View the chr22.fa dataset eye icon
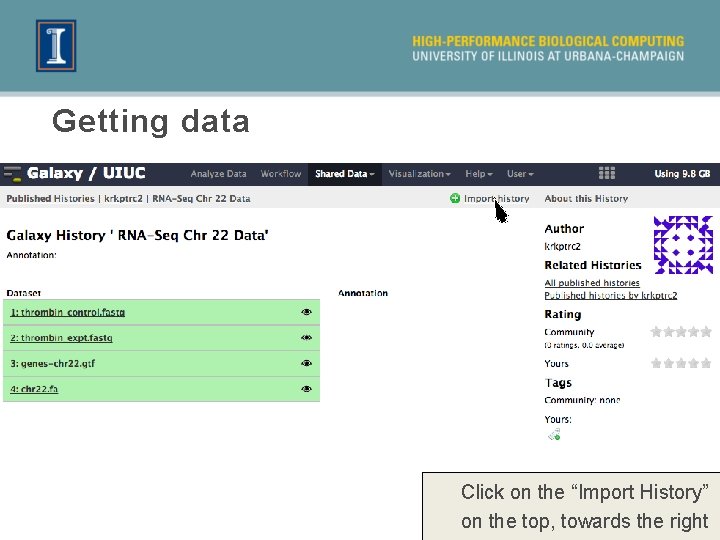This screenshot has height=540, width=720. [x=307, y=389]
